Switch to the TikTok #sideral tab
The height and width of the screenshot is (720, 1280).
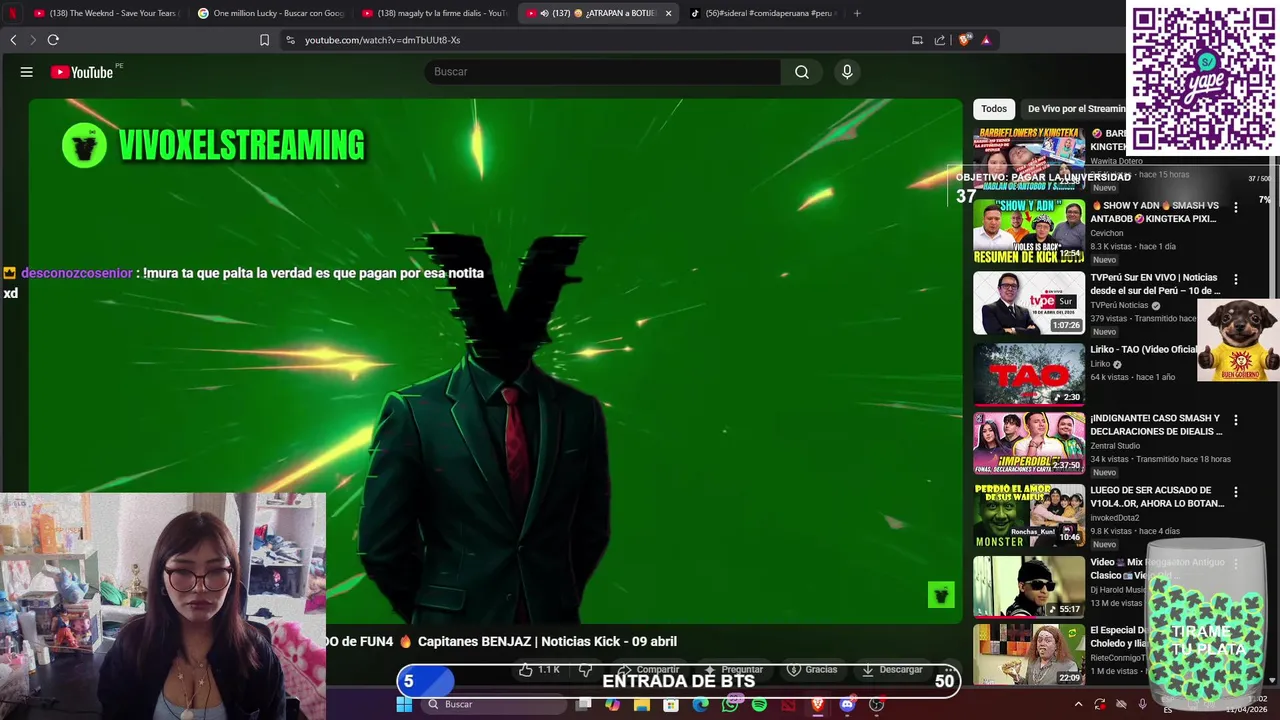762,13
